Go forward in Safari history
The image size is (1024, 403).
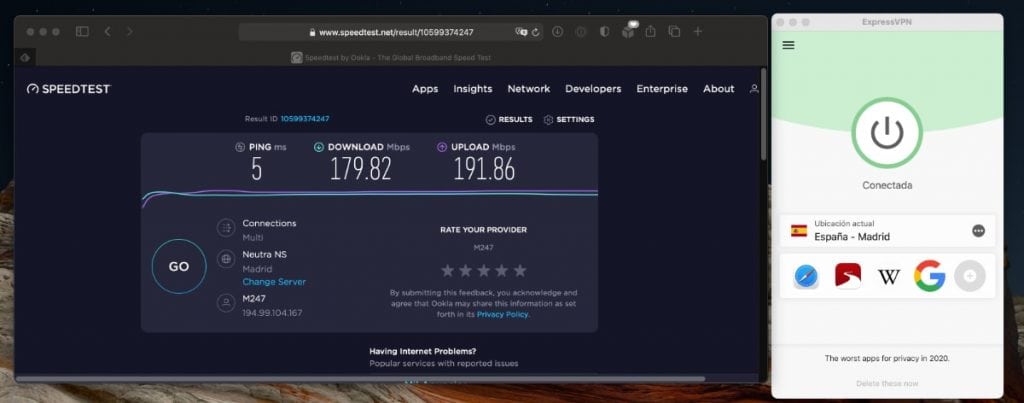(129, 31)
